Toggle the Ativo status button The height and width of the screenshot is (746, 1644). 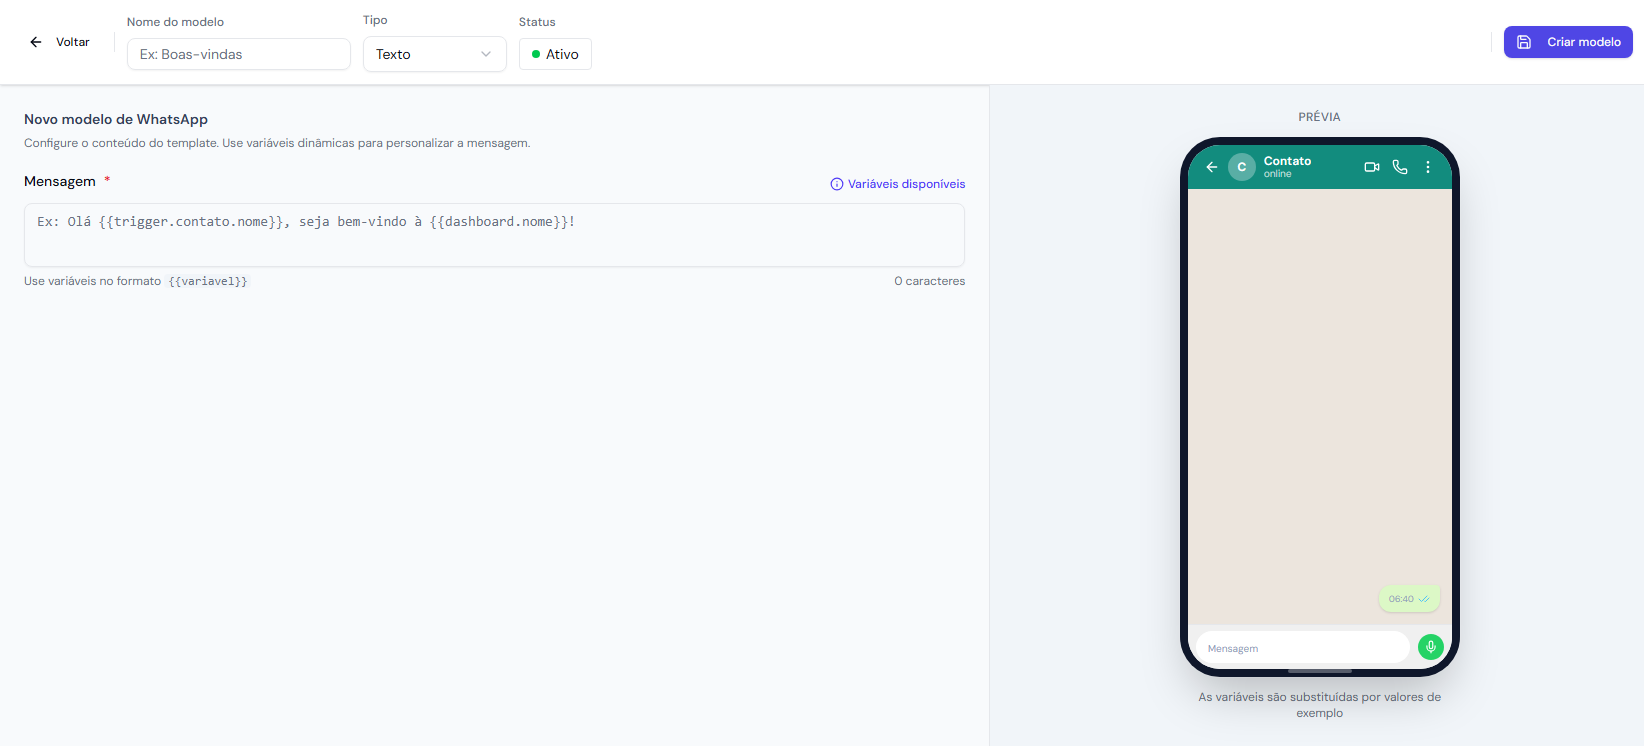coord(555,54)
